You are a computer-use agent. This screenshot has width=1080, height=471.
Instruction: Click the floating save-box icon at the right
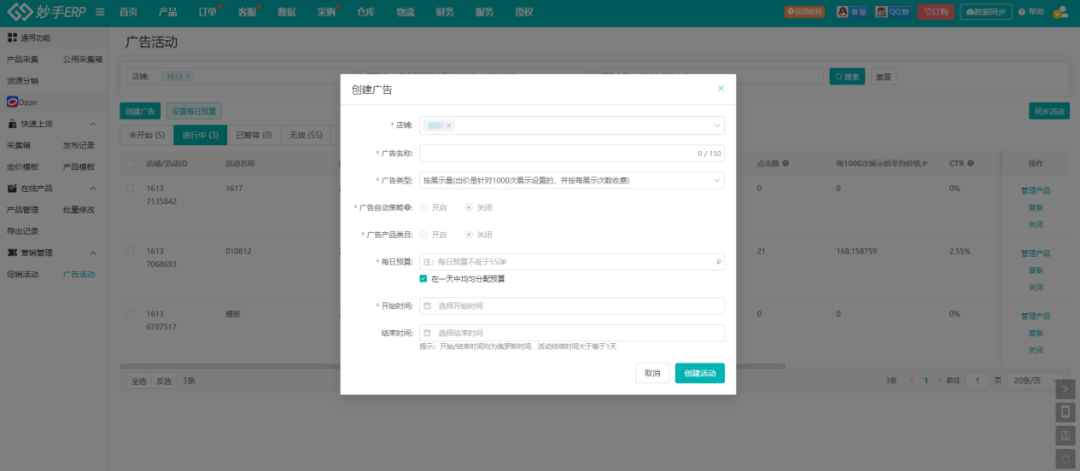[1065, 436]
